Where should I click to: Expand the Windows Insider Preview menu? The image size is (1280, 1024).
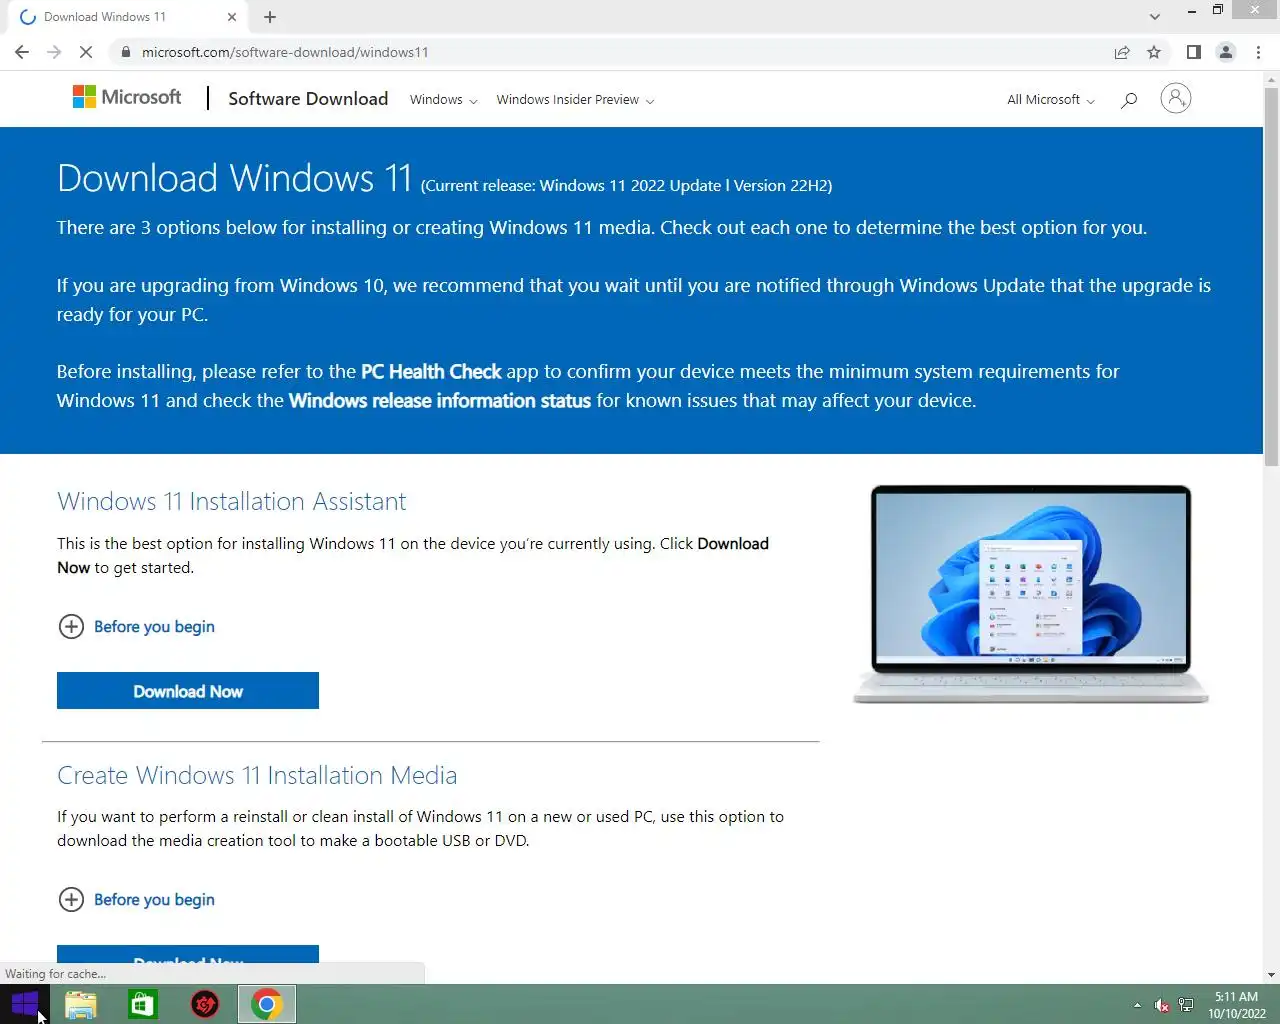[575, 99]
